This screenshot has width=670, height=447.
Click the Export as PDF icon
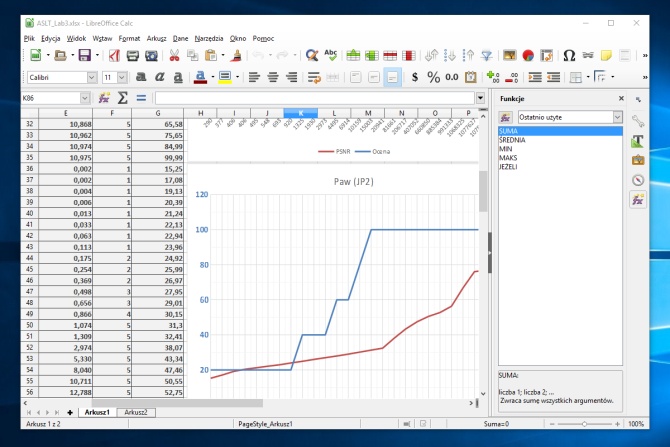click(x=113, y=55)
